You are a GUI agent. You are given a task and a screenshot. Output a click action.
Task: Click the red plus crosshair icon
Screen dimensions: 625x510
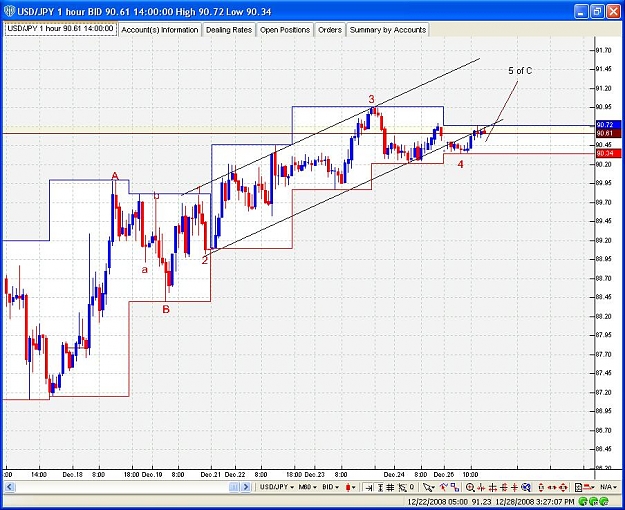[515, 487]
